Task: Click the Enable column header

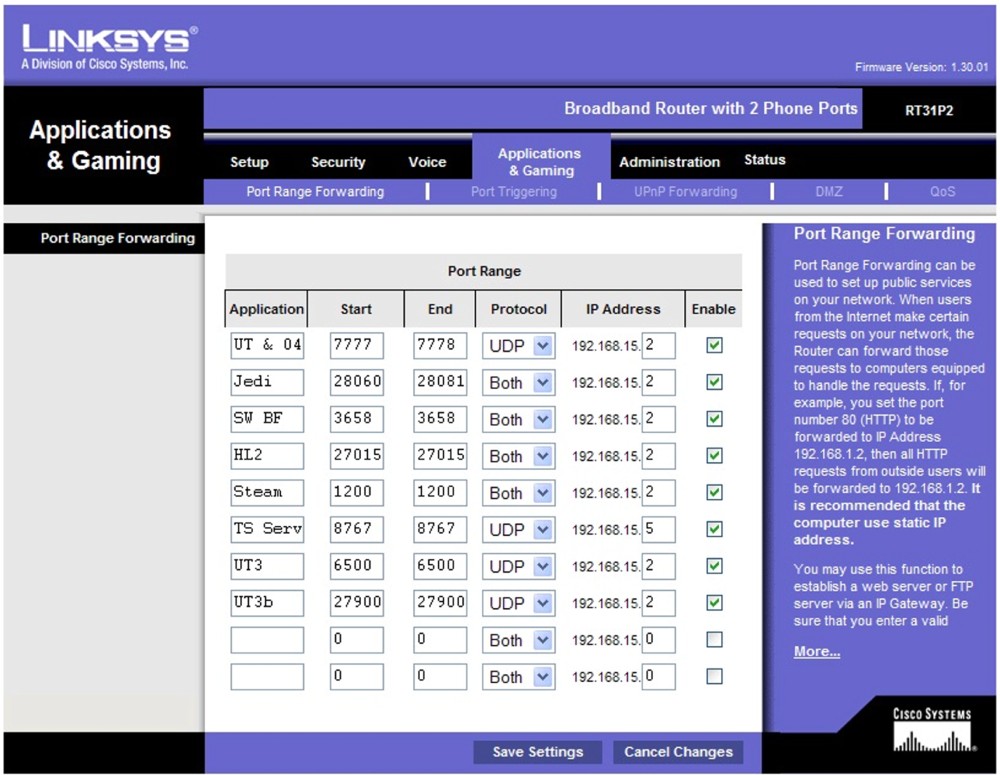Action: pyautogui.click(x=714, y=309)
